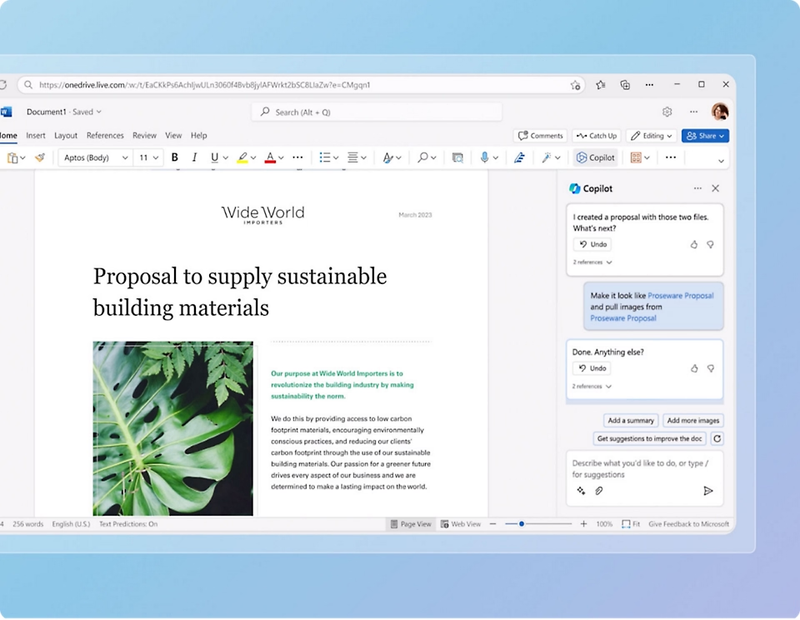Toggle bold formatting
The image size is (800, 620).
click(x=174, y=158)
